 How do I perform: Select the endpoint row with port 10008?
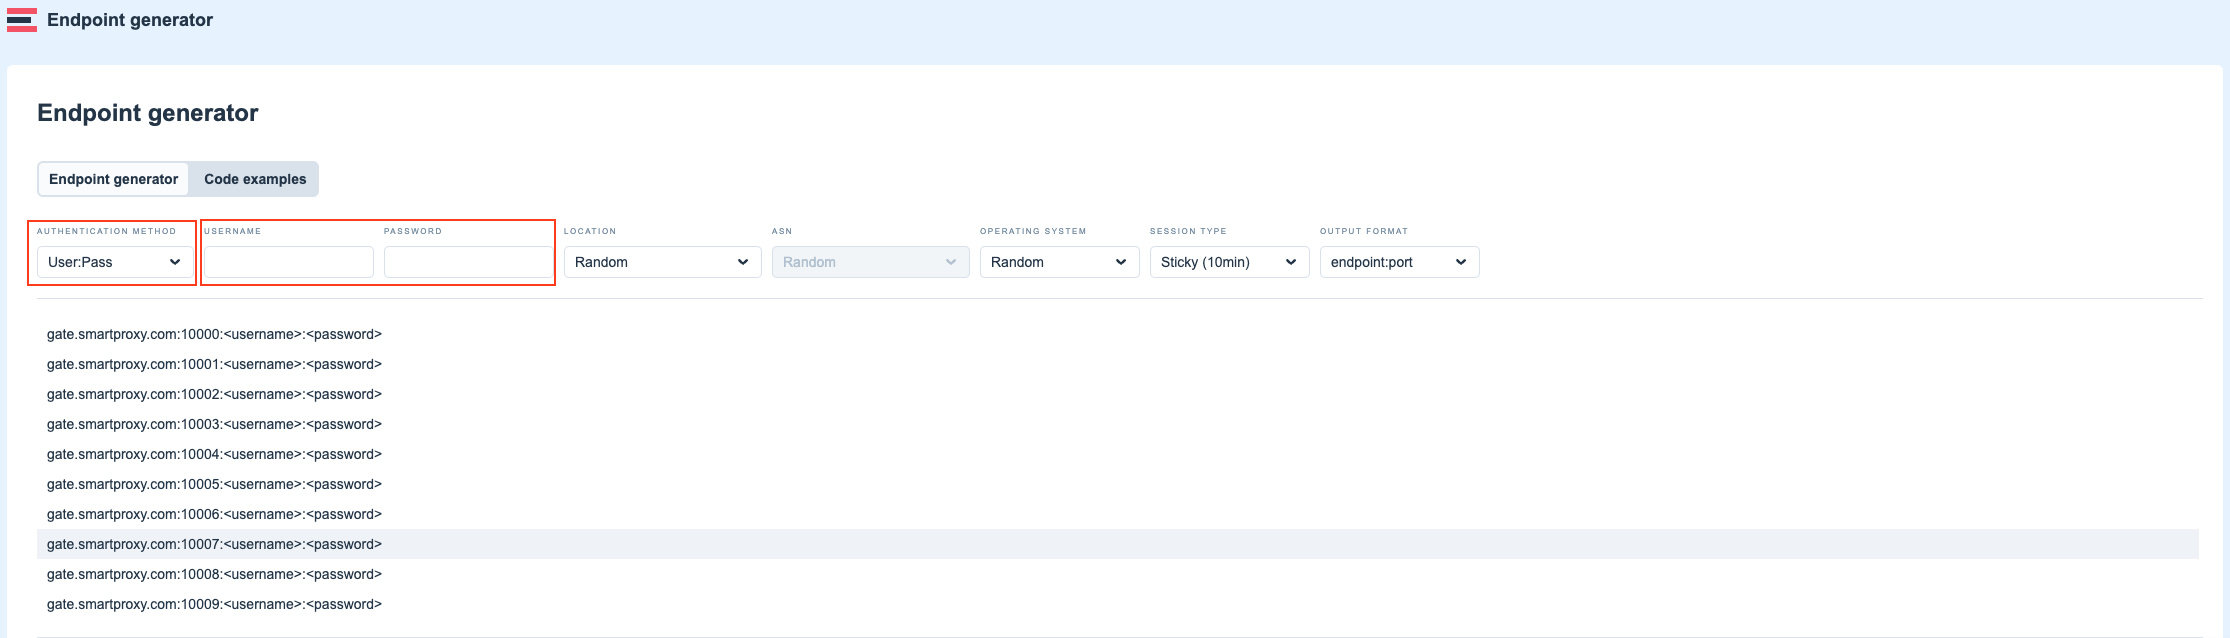[x=1118, y=574]
